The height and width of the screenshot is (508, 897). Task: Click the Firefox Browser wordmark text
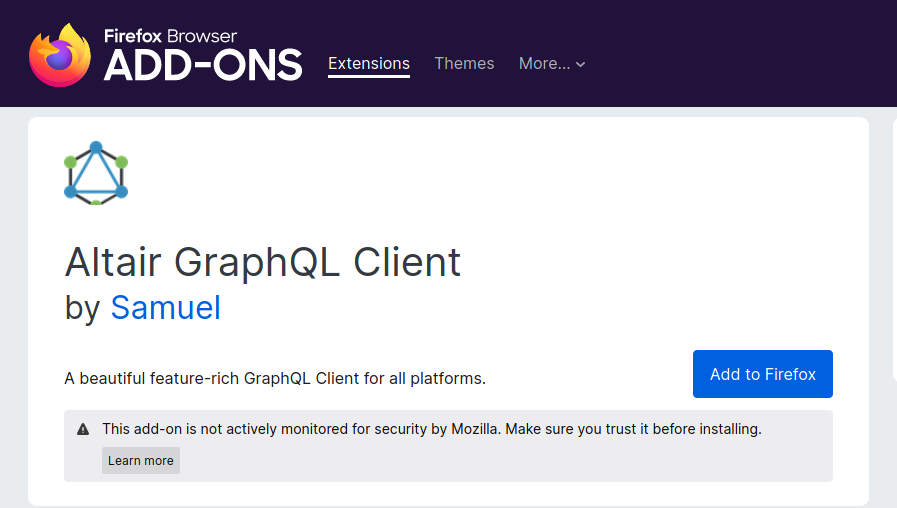click(170, 36)
